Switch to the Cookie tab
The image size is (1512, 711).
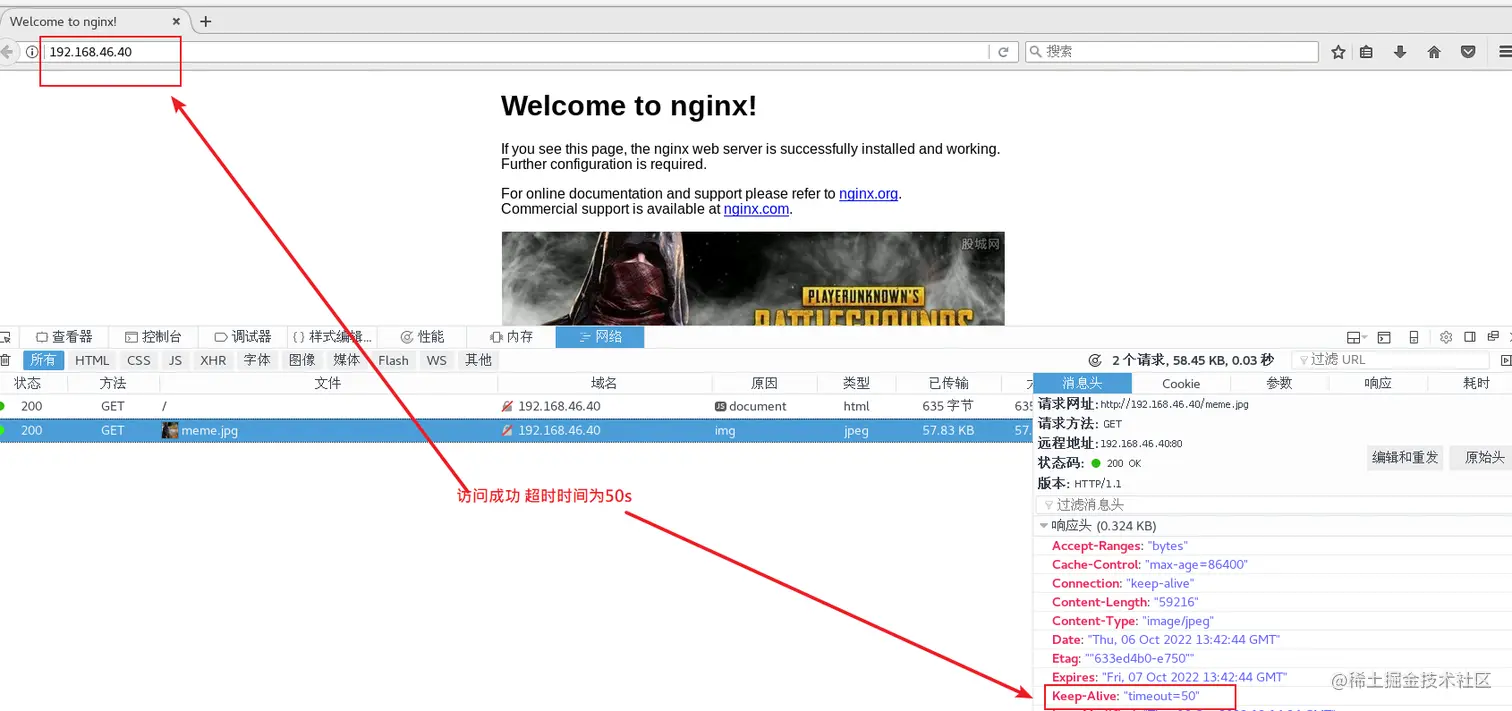1180,383
